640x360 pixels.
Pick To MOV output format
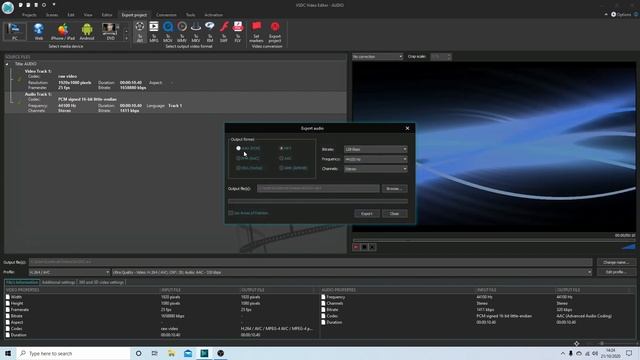pyautogui.click(x=168, y=32)
